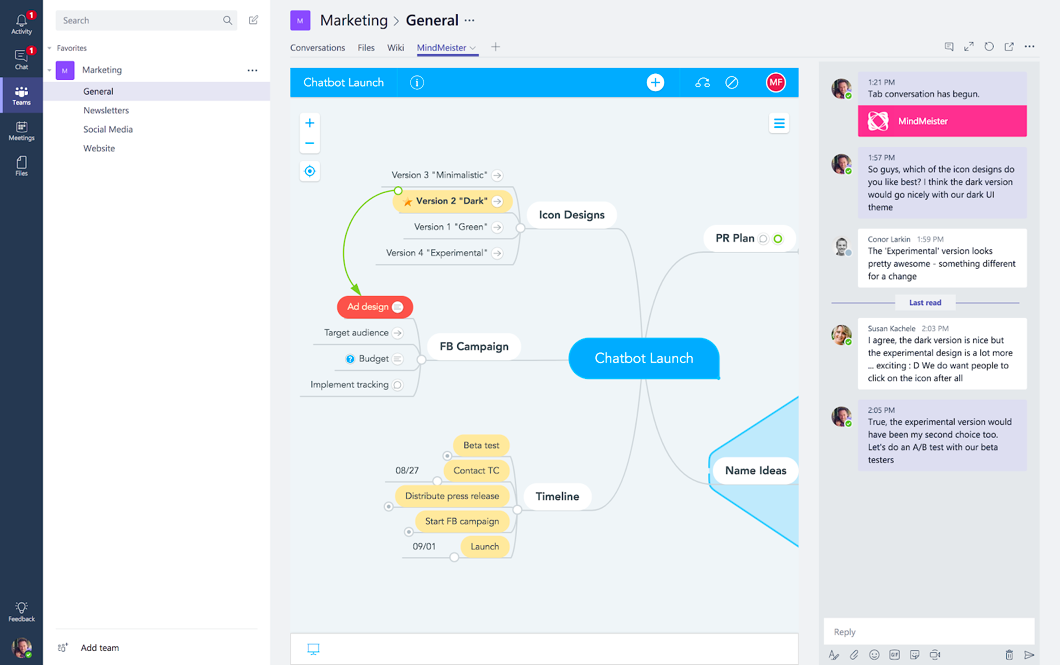Switch to Chat using the sidebar icon
1060x665 pixels.
(21, 57)
